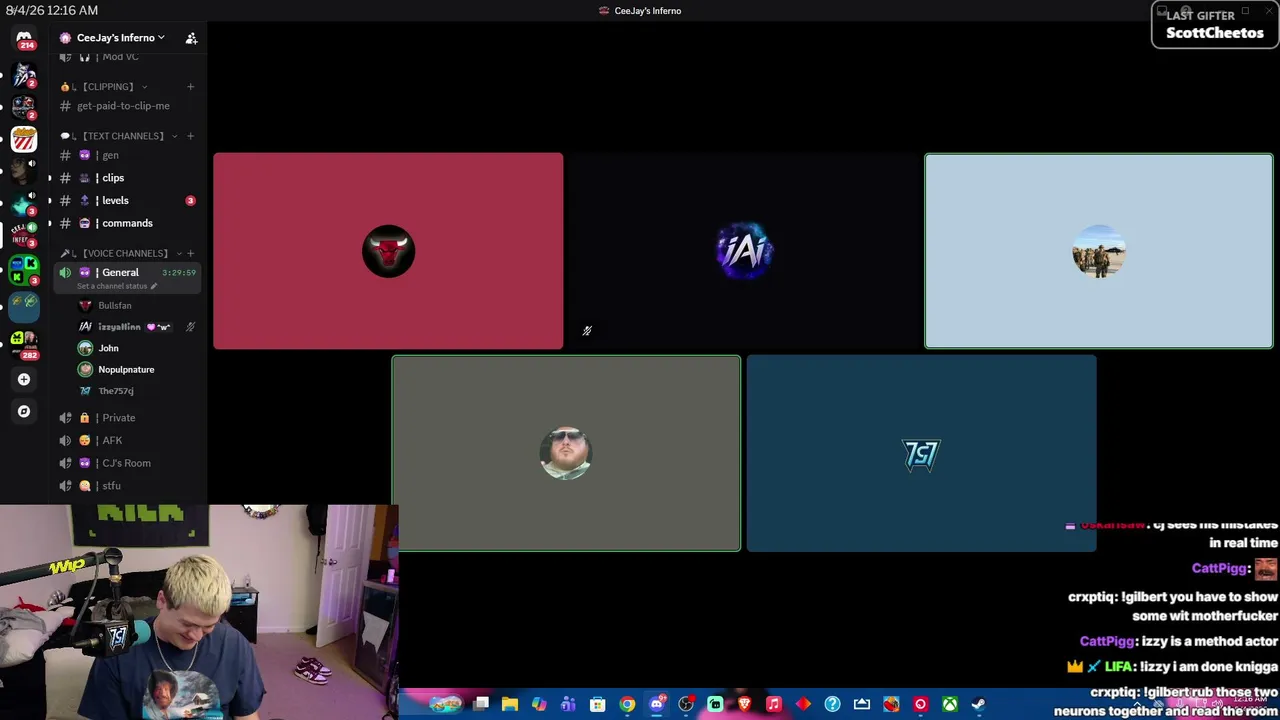The width and height of the screenshot is (1280, 720).
Task: Open Microsoft Teams from the taskbar
Action: point(568,705)
